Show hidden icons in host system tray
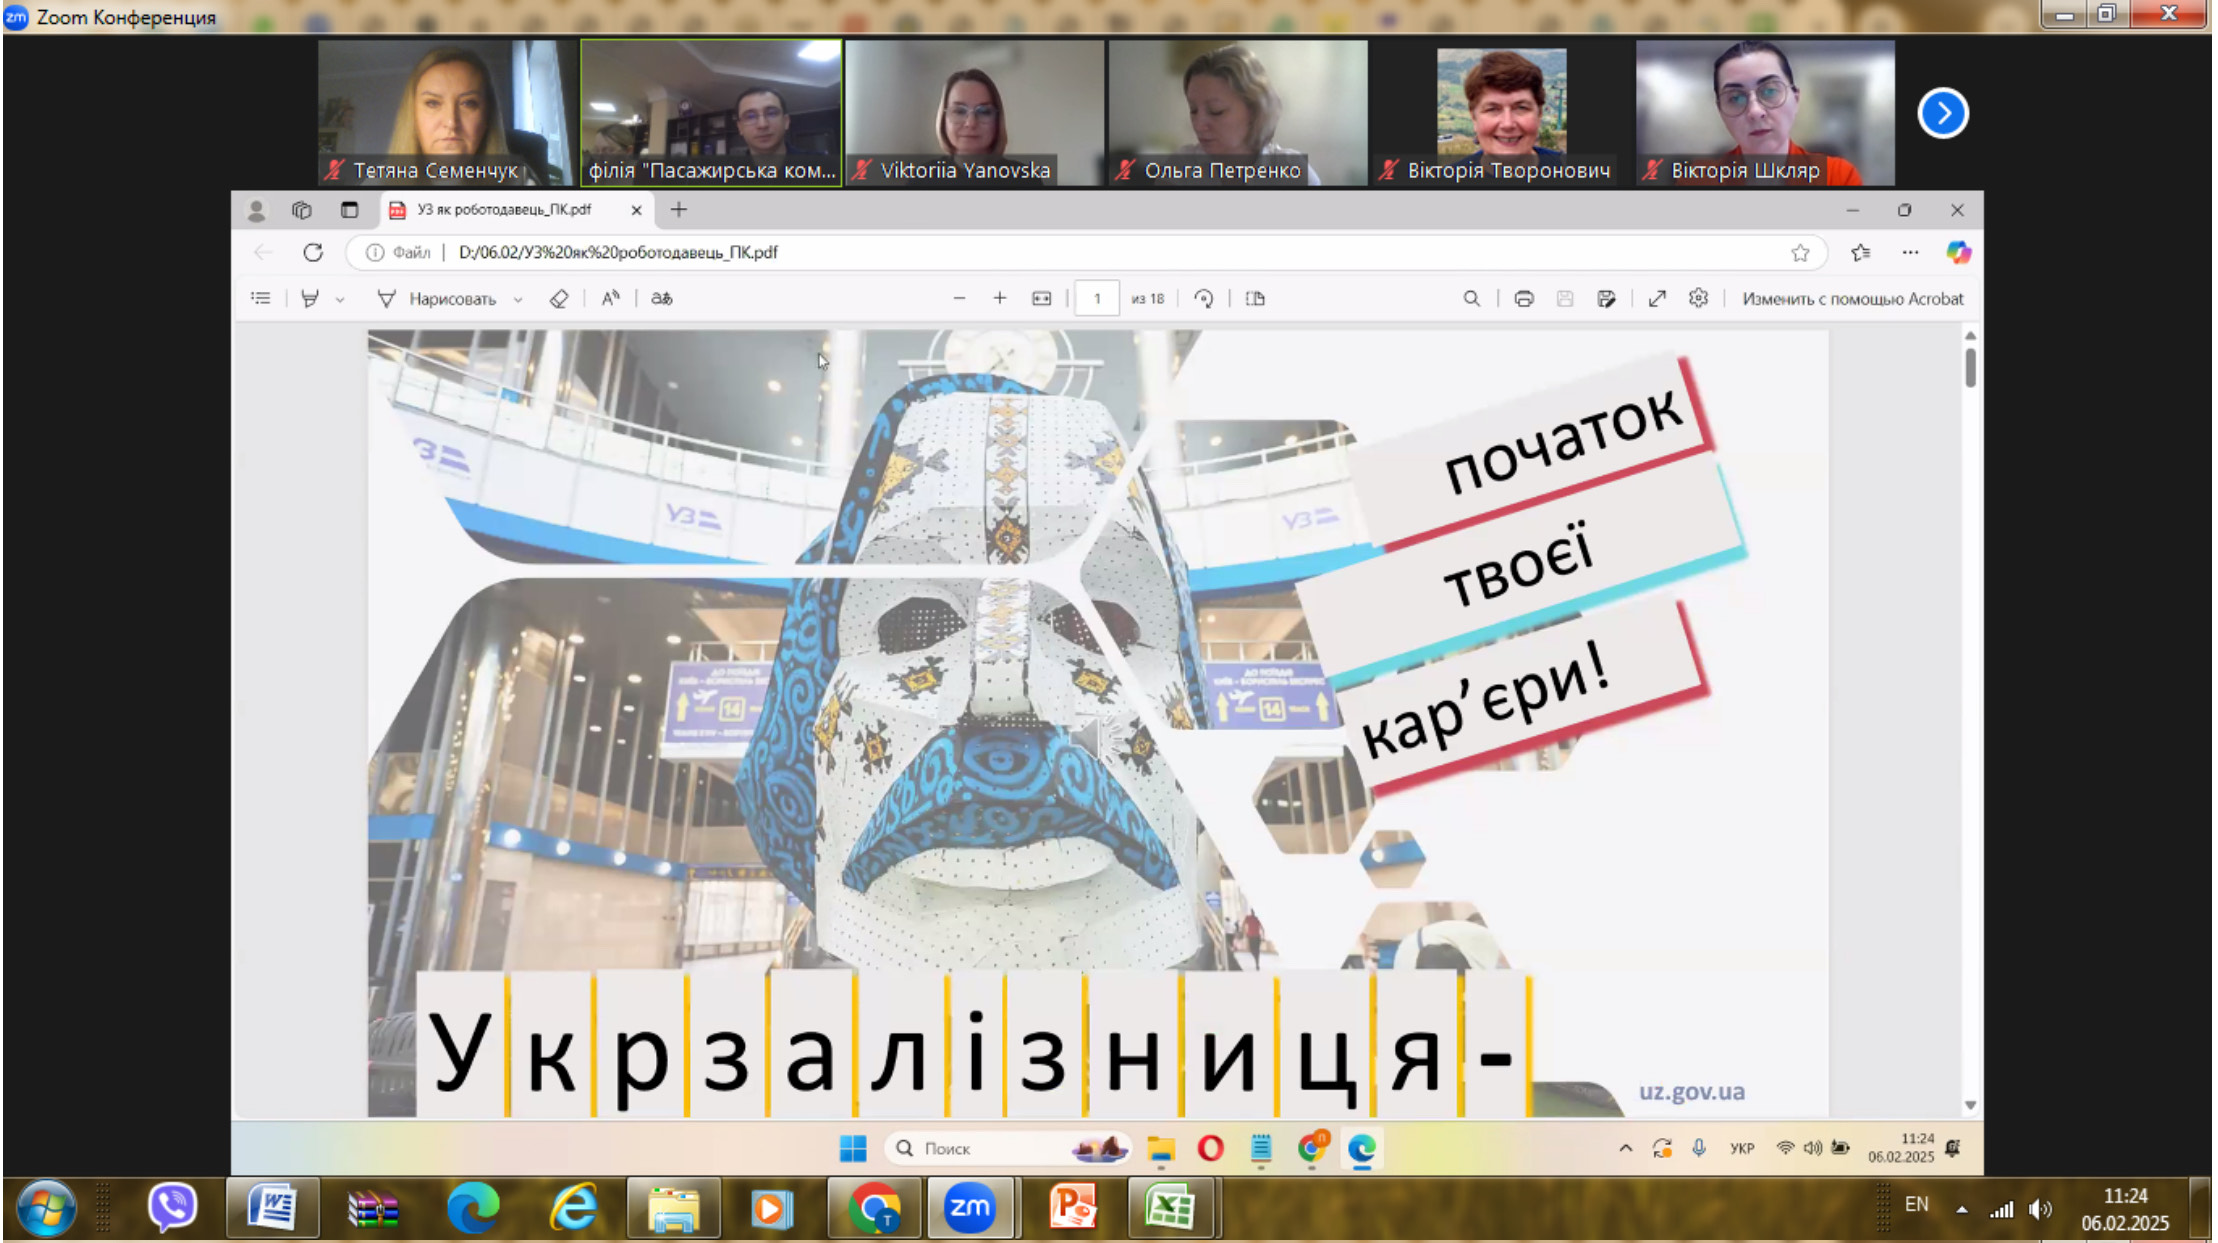 coord(1962,1210)
